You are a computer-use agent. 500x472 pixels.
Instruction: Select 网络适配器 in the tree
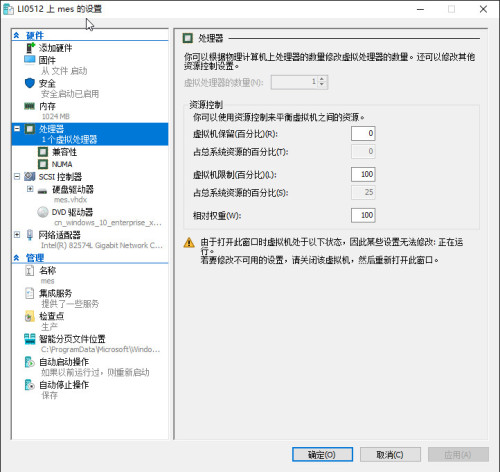(59, 235)
